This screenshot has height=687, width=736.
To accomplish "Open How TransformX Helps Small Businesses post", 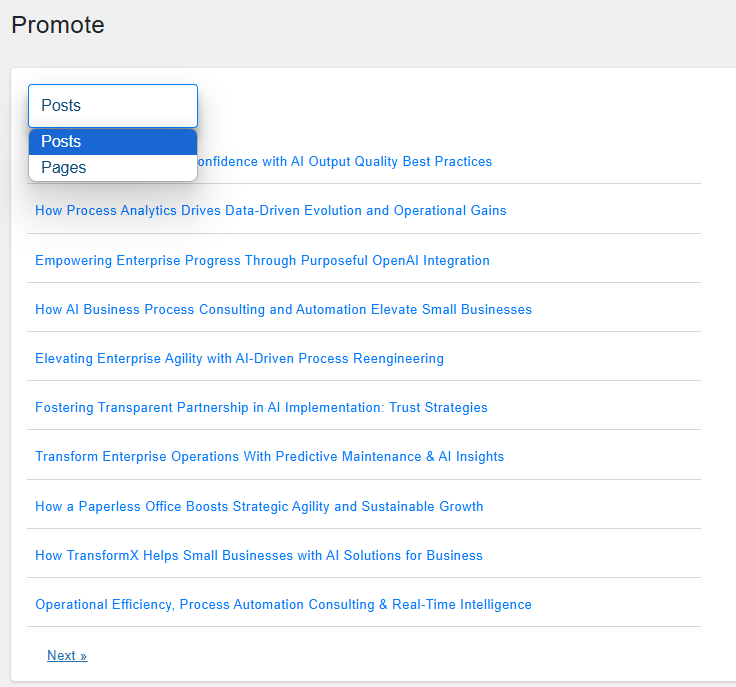I will point(259,556).
